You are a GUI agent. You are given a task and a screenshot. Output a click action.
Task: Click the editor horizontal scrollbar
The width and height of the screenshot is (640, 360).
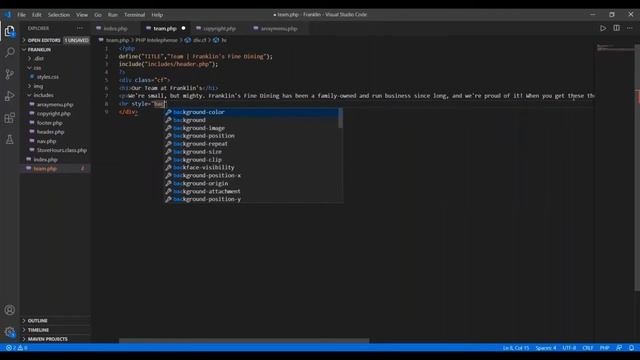(244, 340)
